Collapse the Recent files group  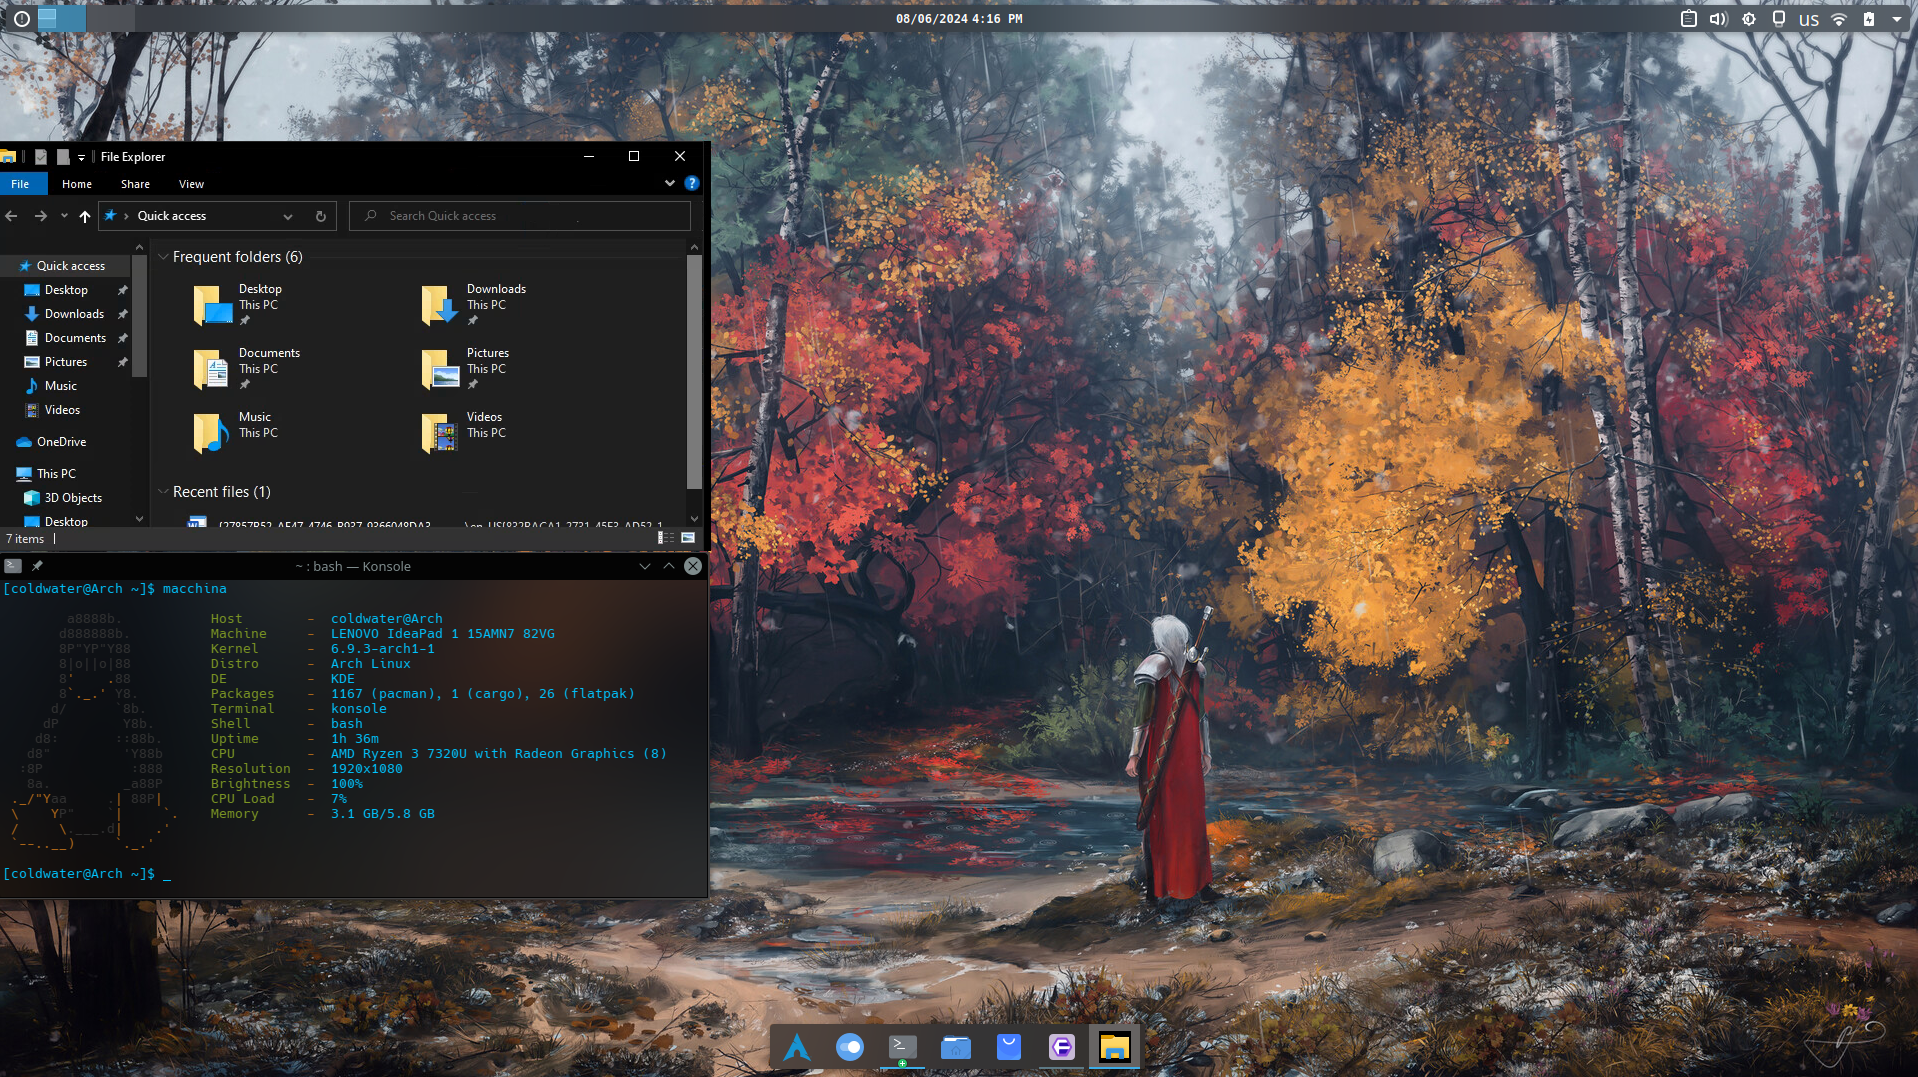click(x=163, y=492)
